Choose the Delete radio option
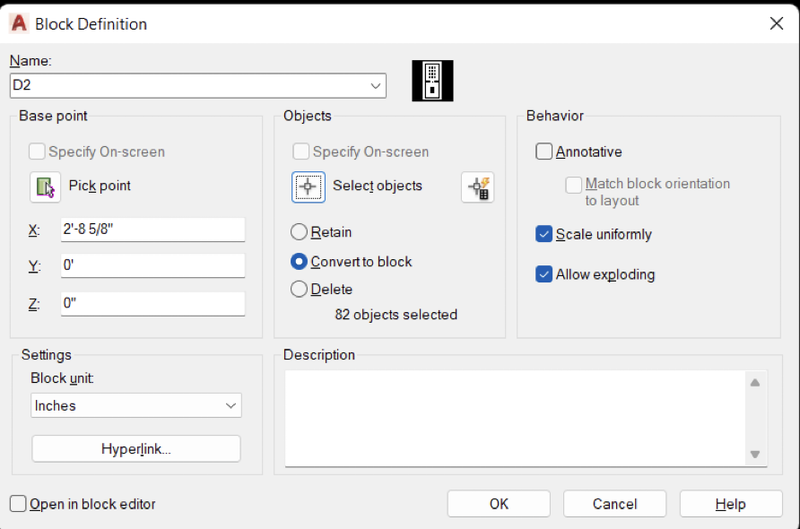This screenshot has height=529, width=800. click(x=299, y=289)
